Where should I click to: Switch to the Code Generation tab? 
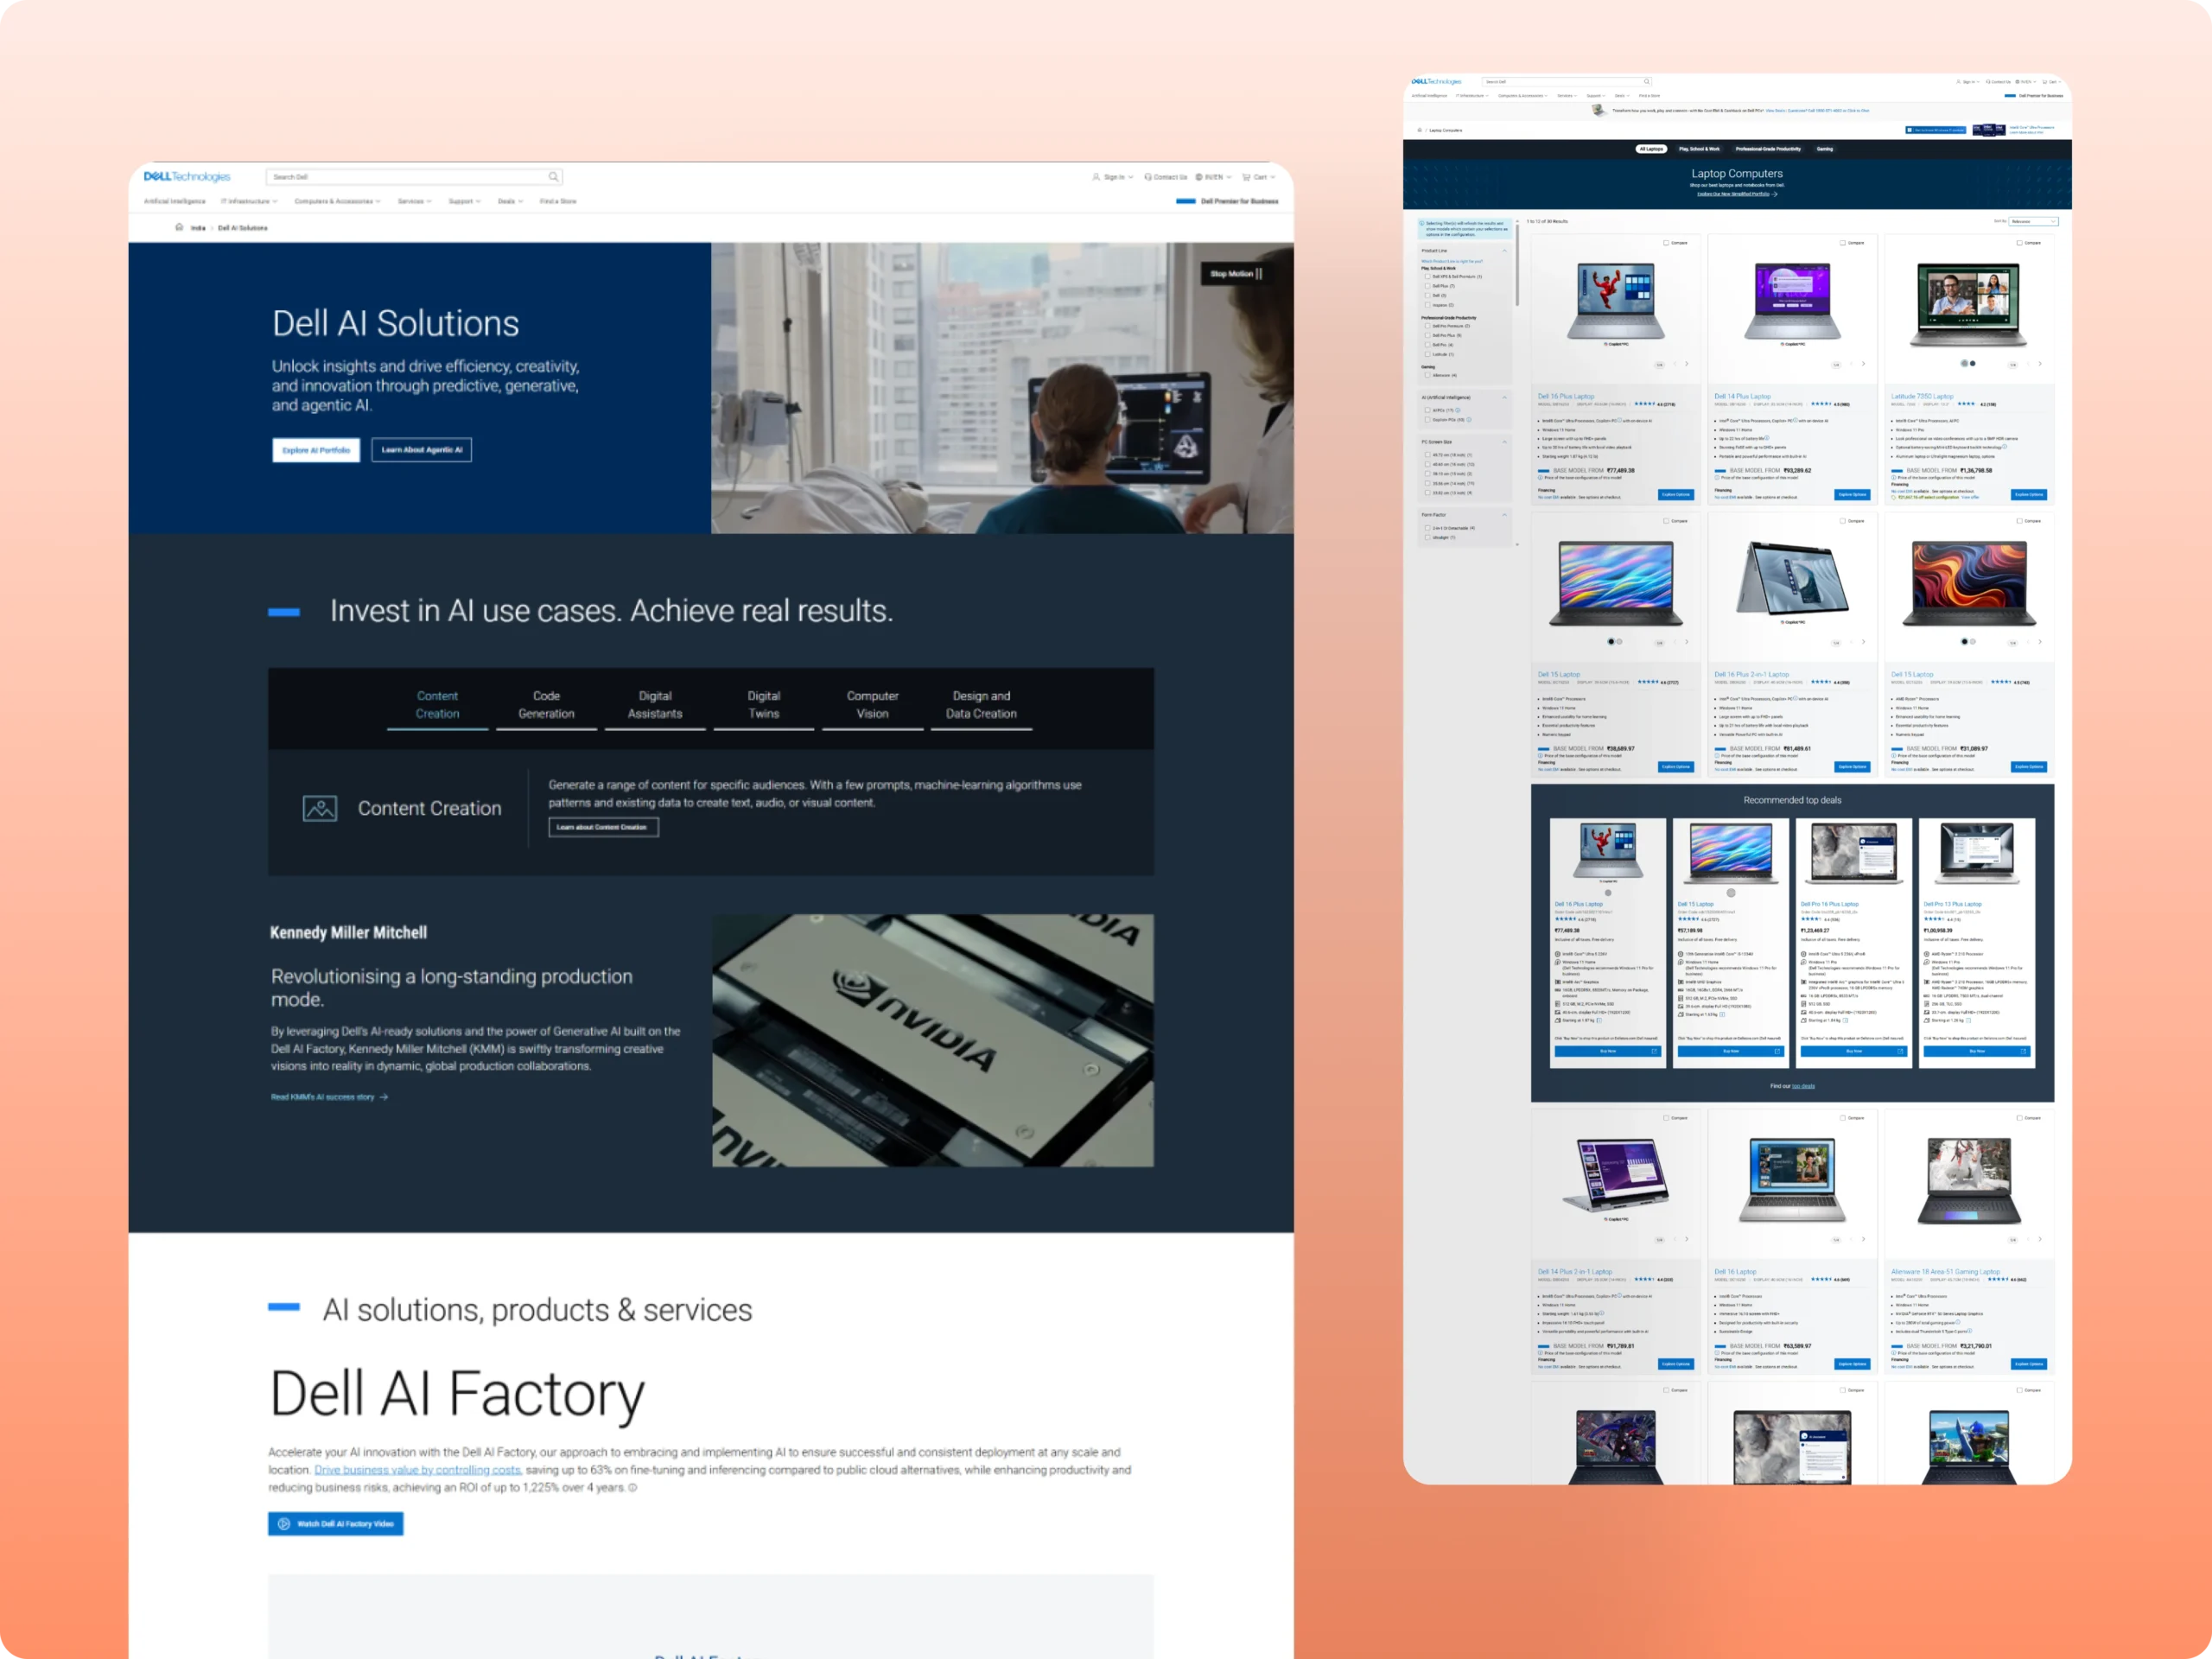[x=546, y=705]
